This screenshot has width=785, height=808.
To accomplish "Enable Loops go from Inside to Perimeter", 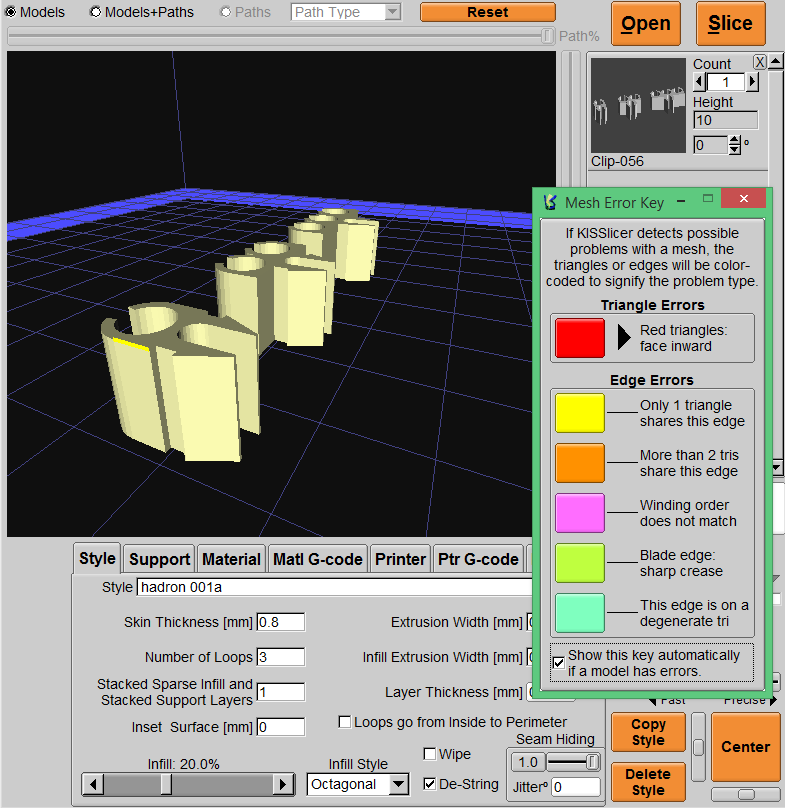I will pyautogui.click(x=345, y=722).
